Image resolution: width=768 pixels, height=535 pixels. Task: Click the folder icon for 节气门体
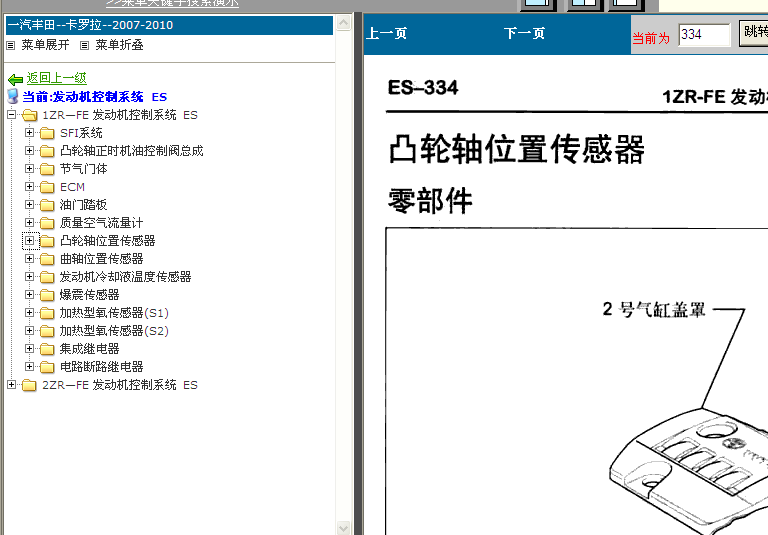47,169
